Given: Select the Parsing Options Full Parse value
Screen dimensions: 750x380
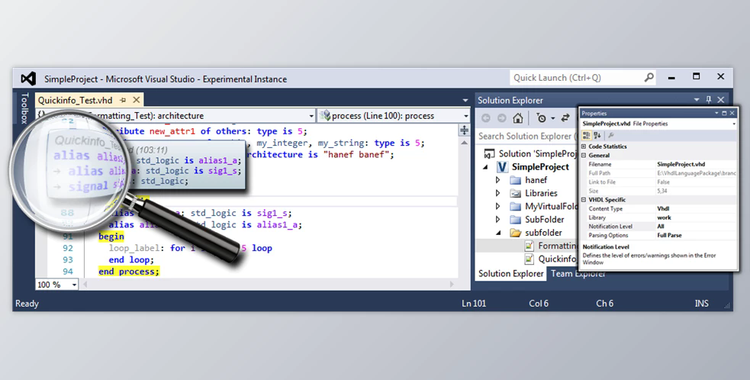Looking at the screenshot, I should 669,235.
